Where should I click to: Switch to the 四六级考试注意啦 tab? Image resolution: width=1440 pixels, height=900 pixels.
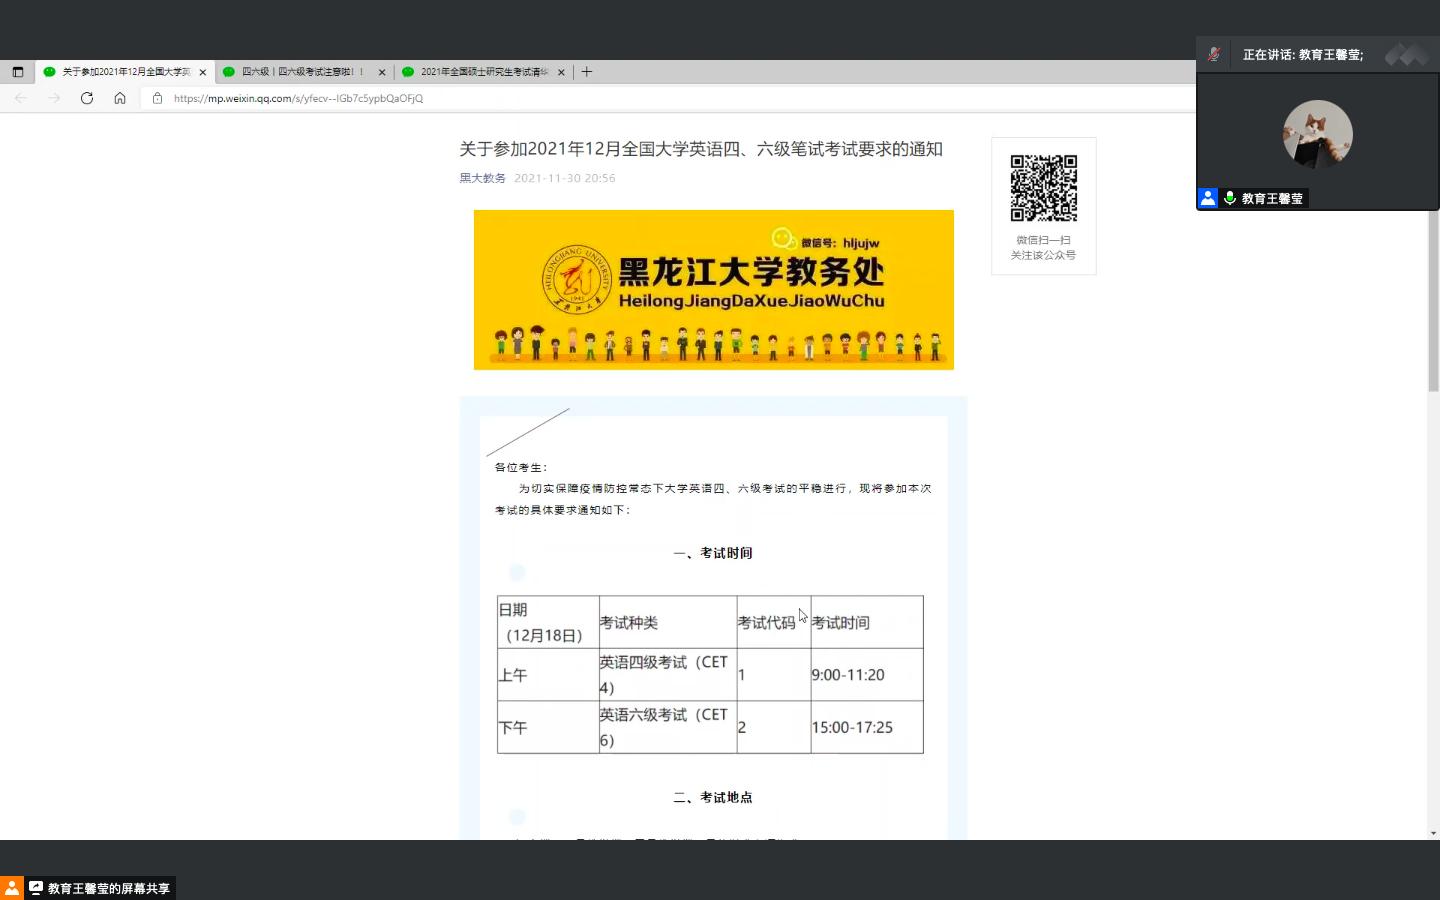click(302, 72)
